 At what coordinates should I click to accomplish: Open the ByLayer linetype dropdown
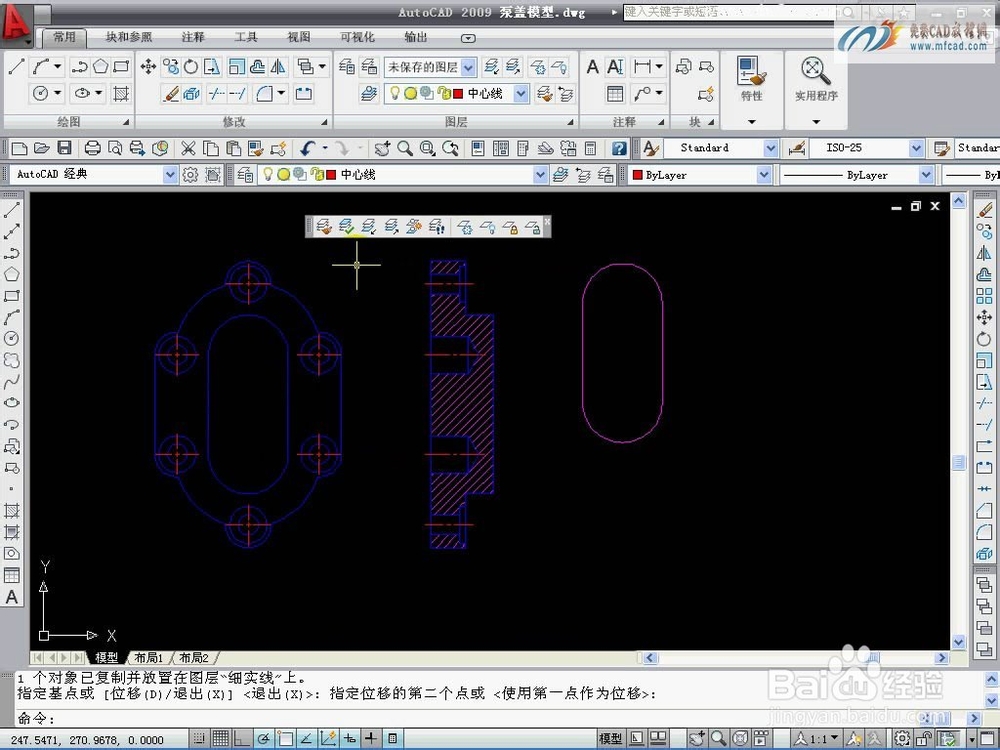click(x=927, y=175)
